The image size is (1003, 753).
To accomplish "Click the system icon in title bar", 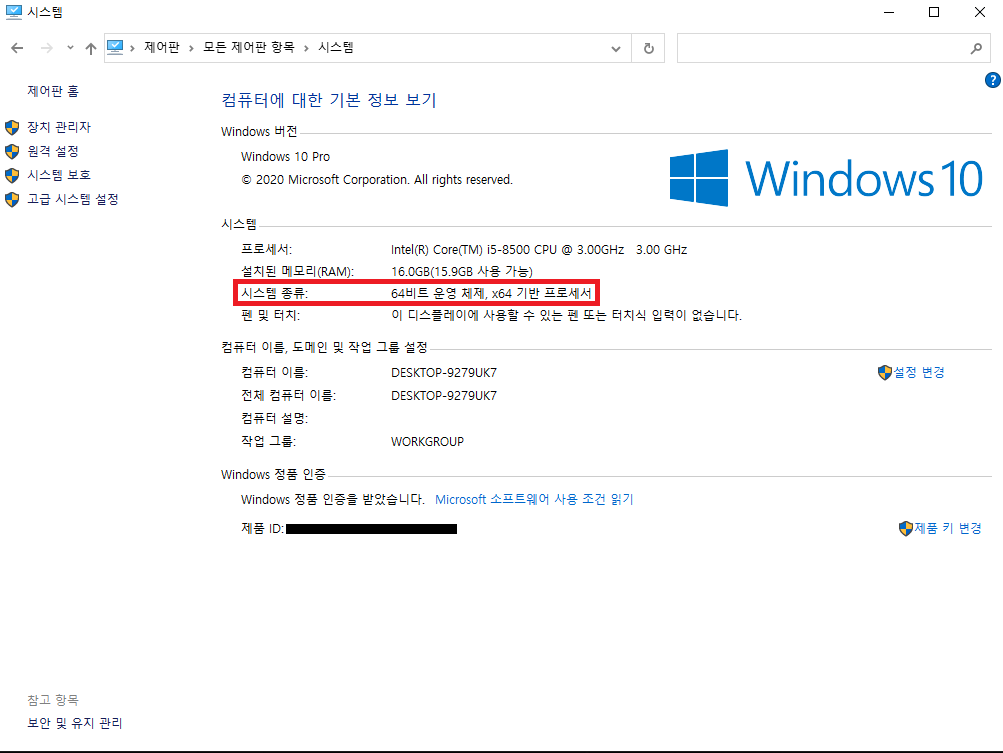I will (13, 12).
